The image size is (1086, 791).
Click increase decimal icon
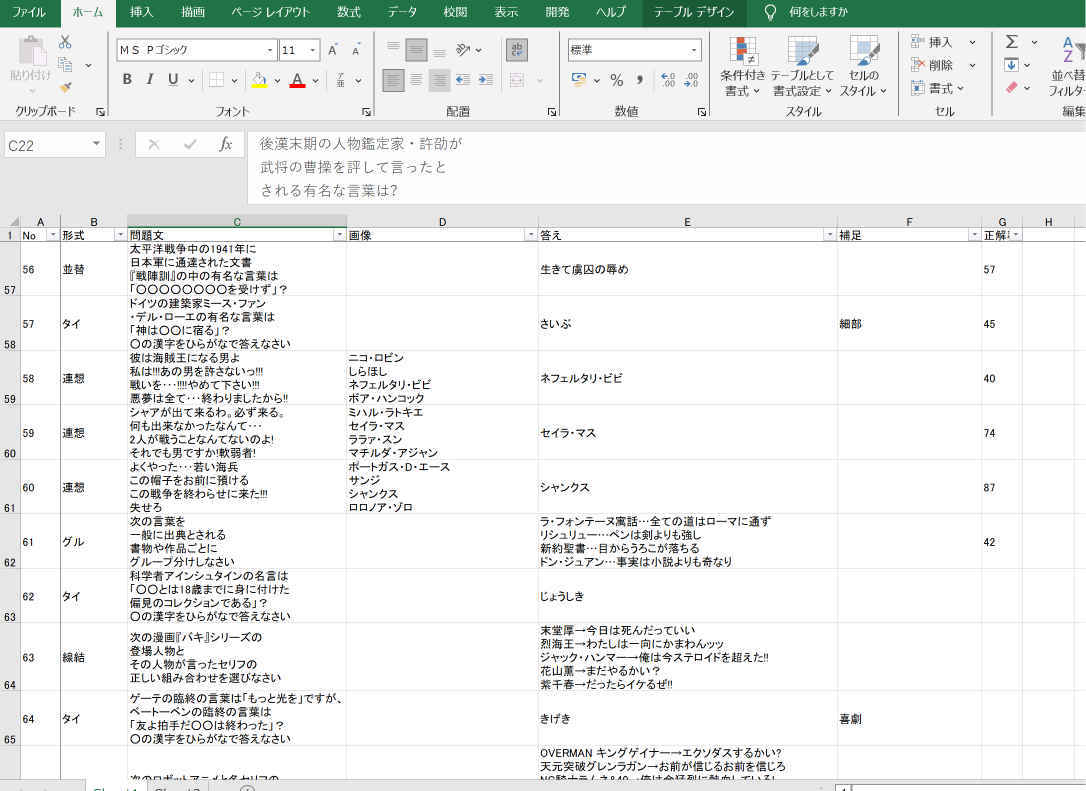668,80
